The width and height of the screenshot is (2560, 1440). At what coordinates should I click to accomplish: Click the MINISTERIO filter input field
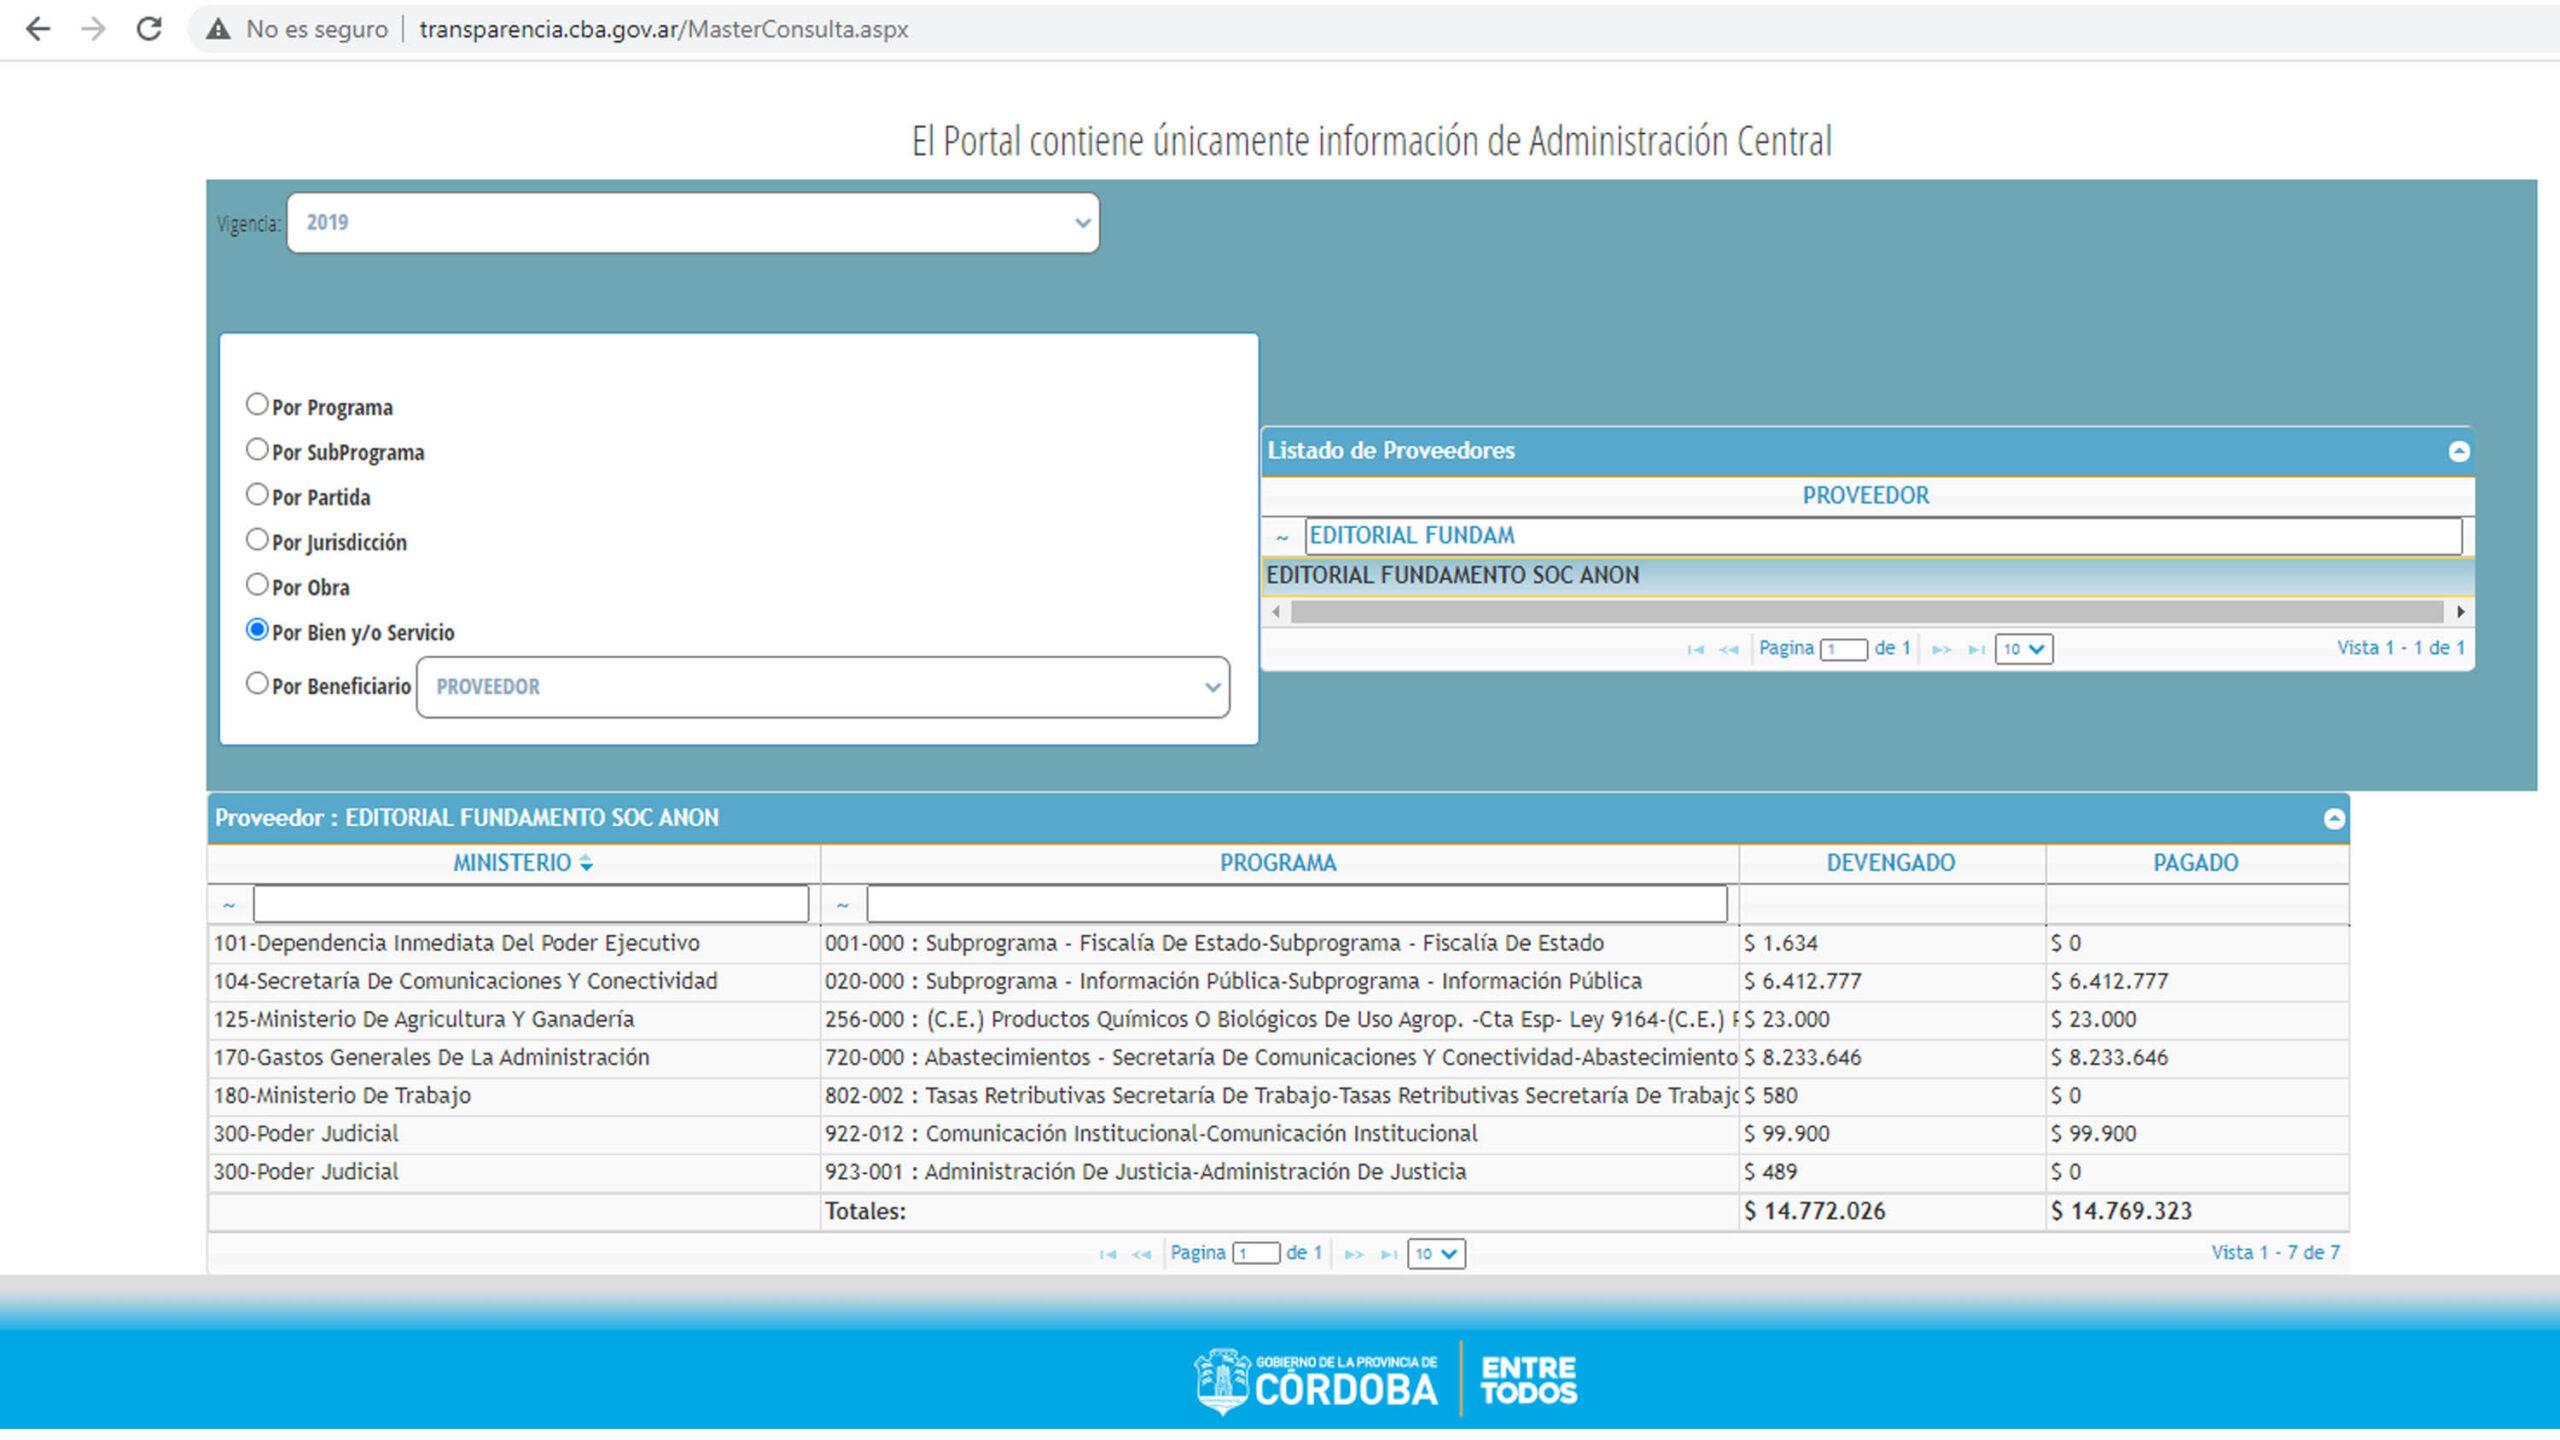tap(530, 904)
